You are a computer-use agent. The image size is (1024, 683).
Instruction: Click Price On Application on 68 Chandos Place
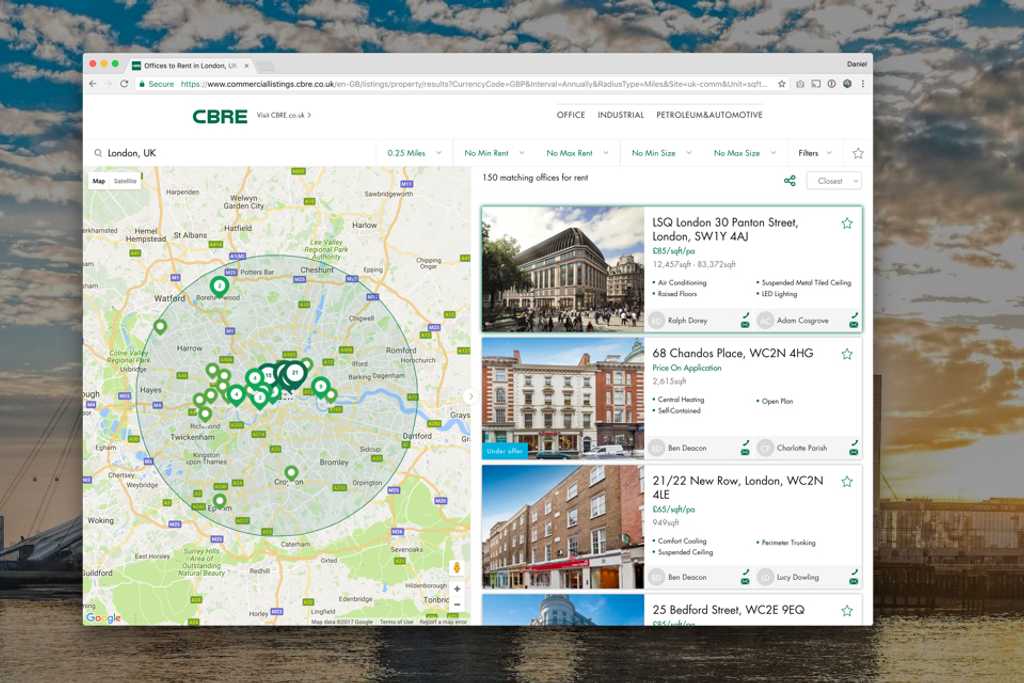pyautogui.click(x=686, y=368)
